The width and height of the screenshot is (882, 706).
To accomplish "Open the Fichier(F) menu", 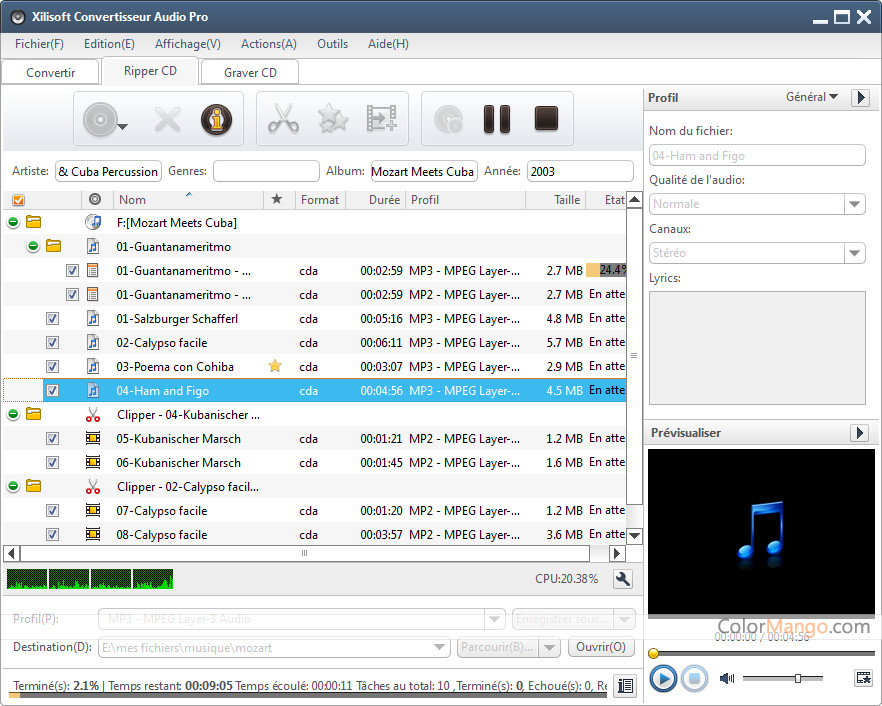I will pos(39,44).
